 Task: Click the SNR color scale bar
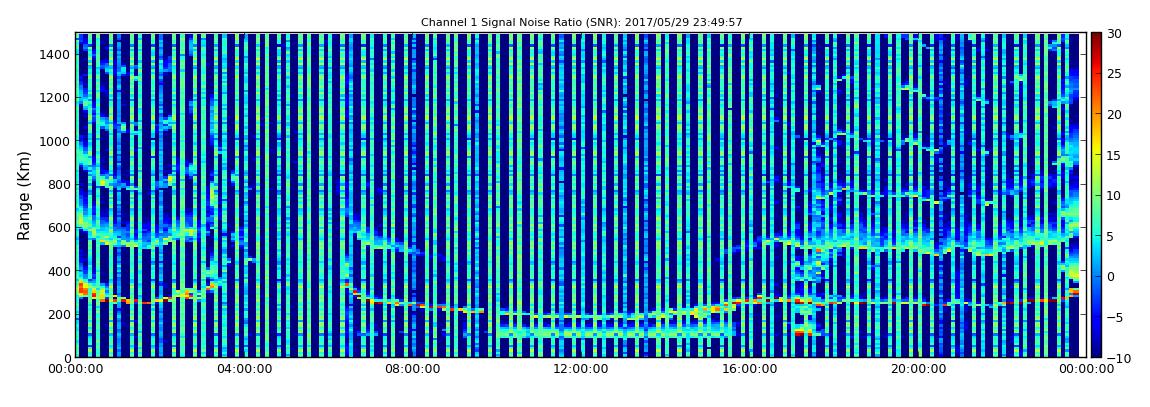point(1096,195)
